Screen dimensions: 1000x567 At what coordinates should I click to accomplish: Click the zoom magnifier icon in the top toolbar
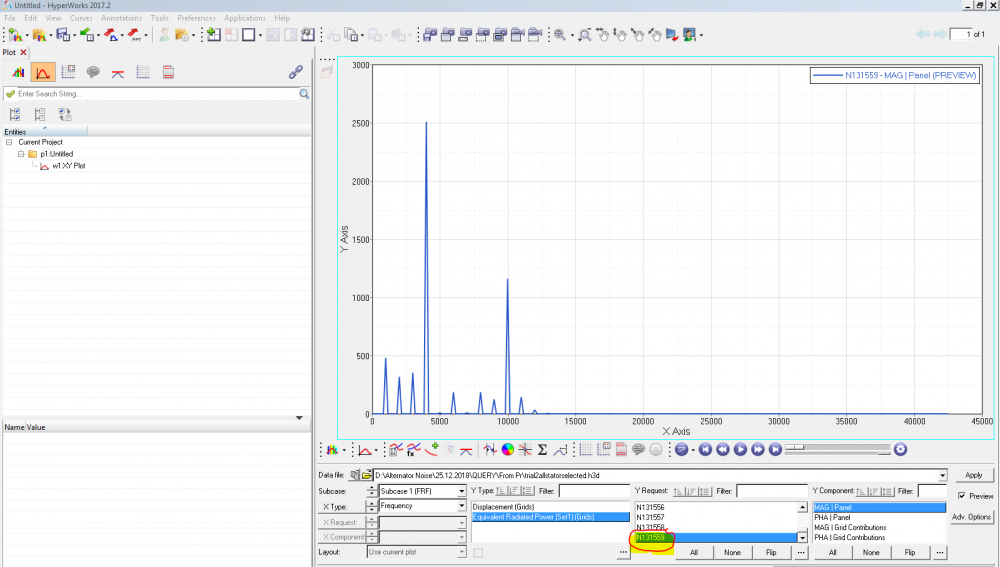(x=559, y=35)
